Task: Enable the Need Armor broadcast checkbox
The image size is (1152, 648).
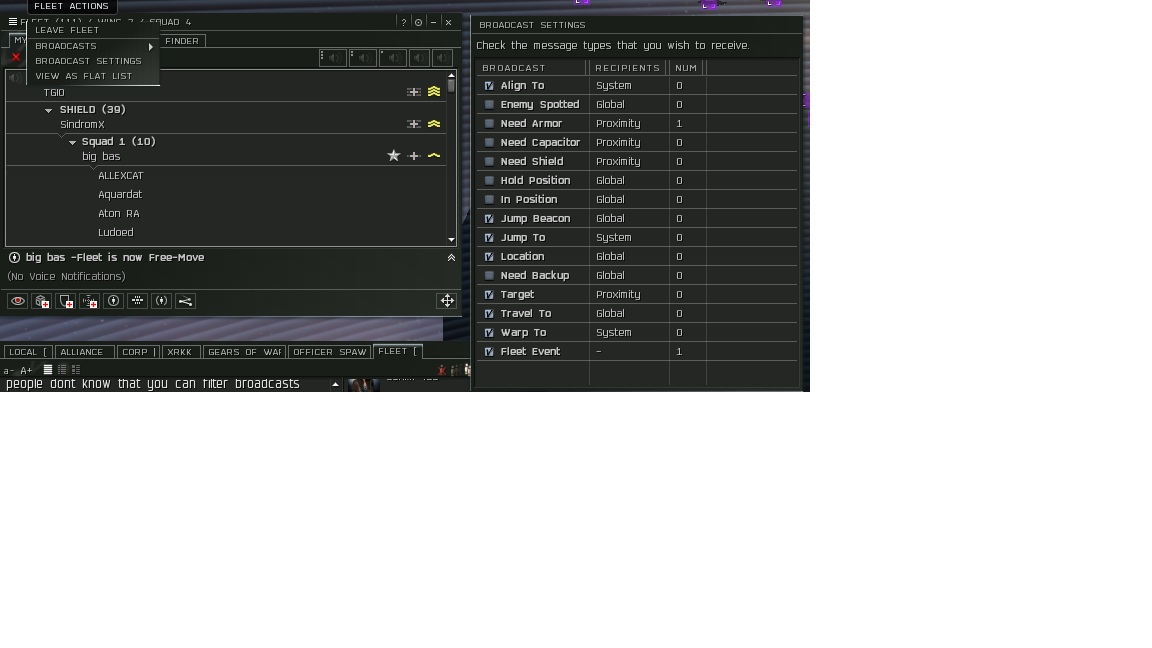Action: point(489,123)
